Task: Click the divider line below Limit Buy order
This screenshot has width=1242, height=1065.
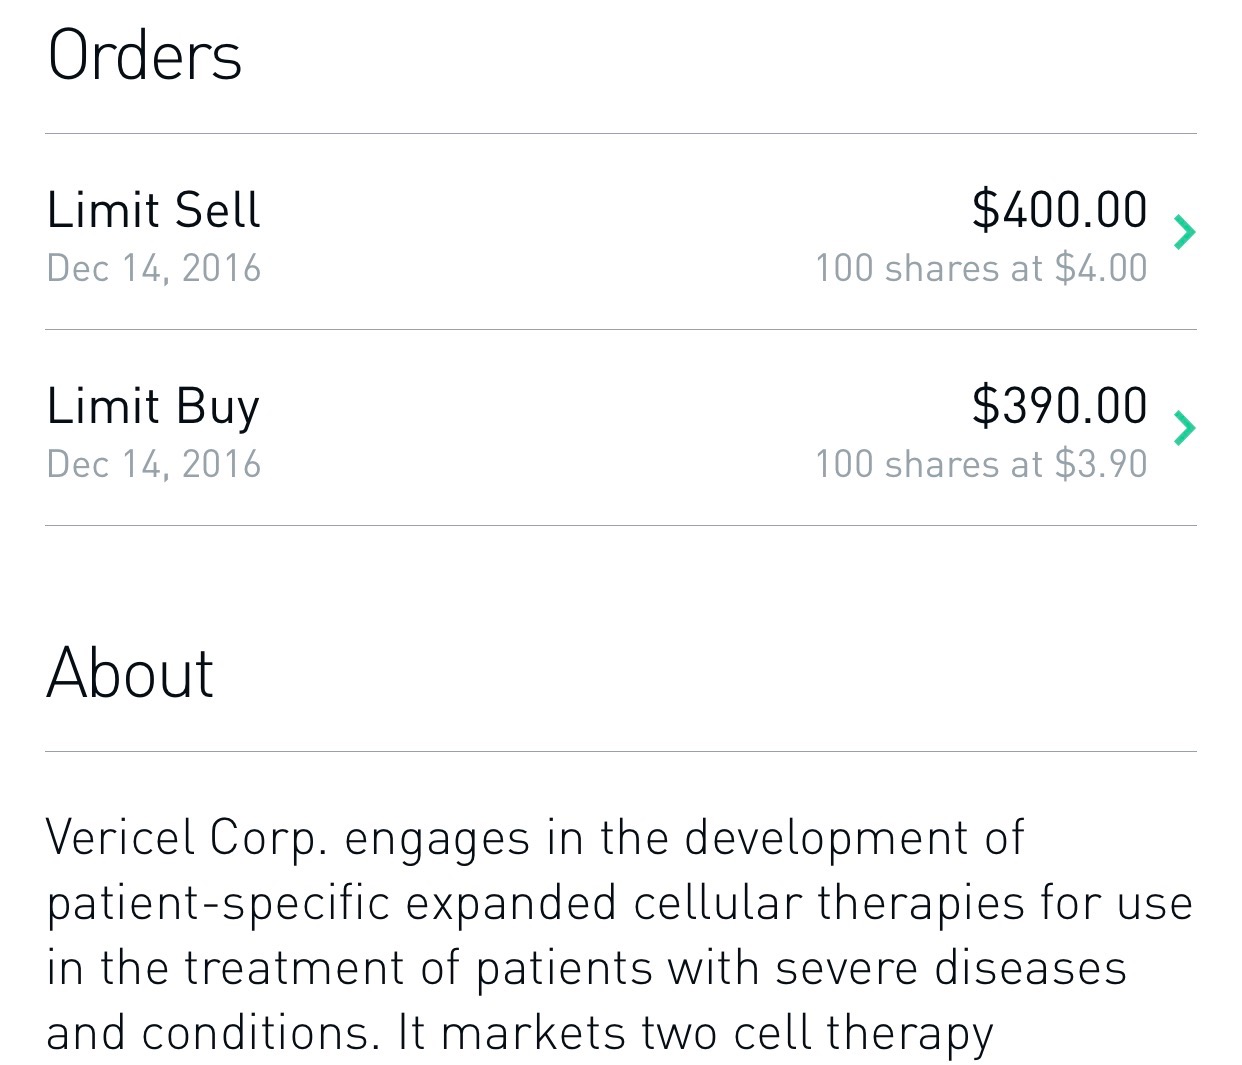Action: point(620,526)
